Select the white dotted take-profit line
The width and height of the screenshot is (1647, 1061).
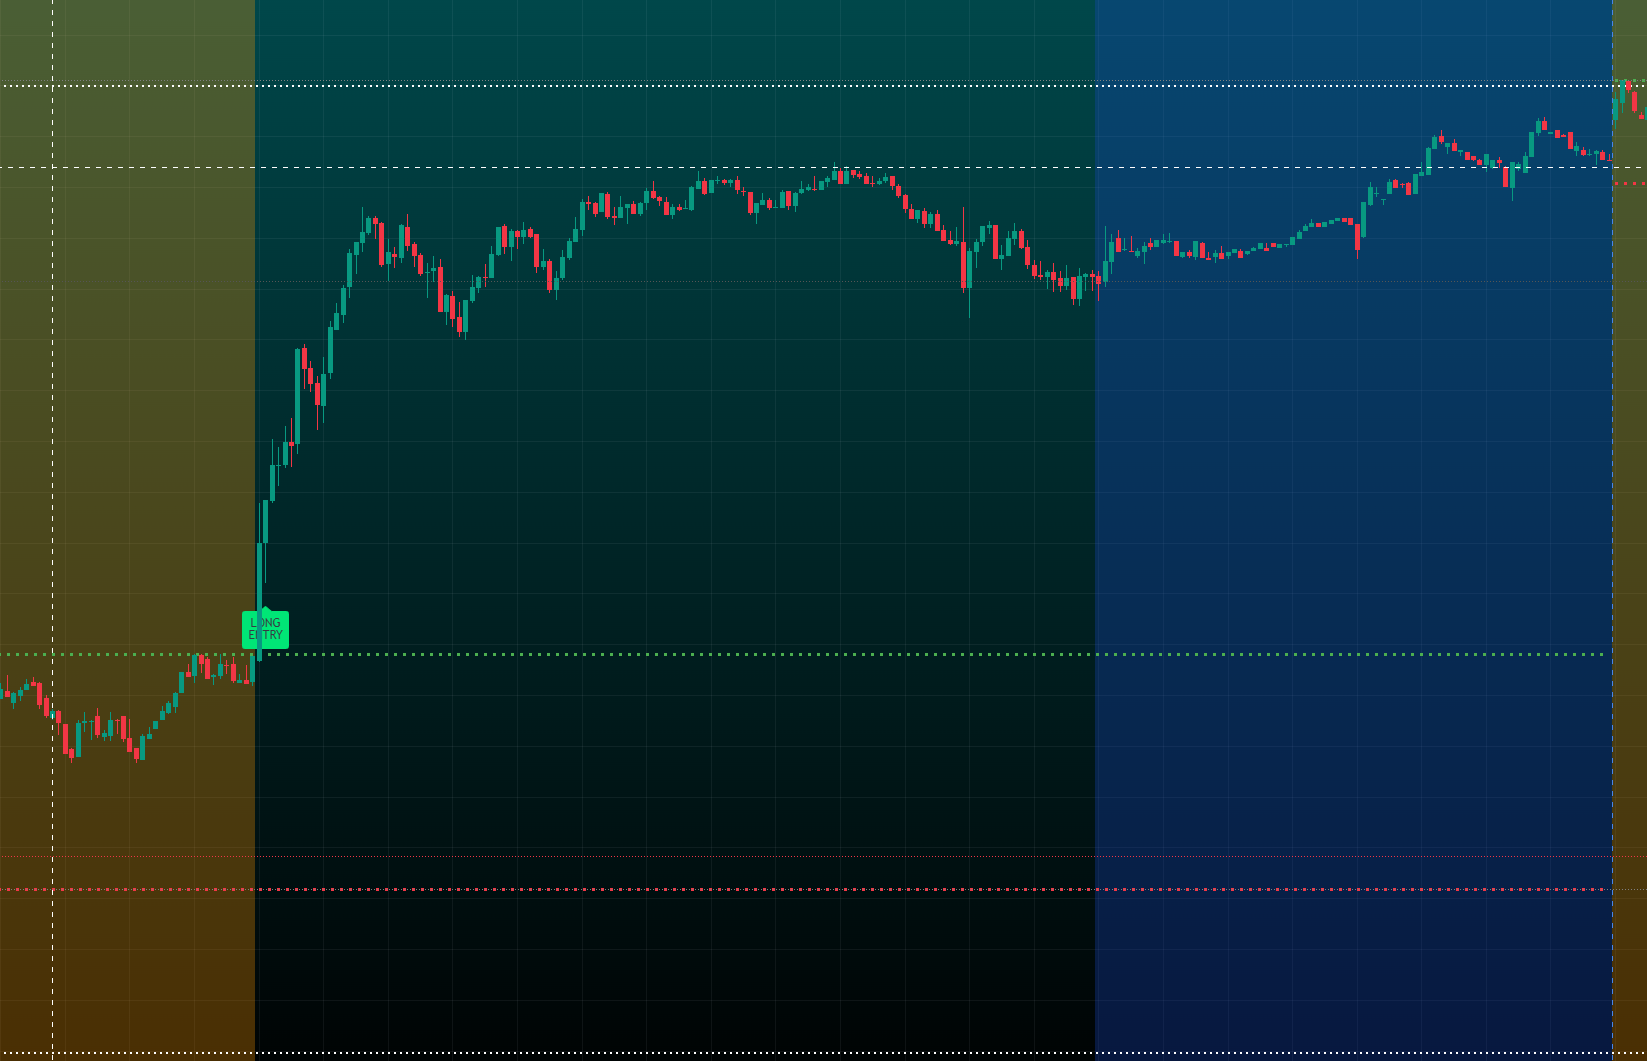coord(700,88)
